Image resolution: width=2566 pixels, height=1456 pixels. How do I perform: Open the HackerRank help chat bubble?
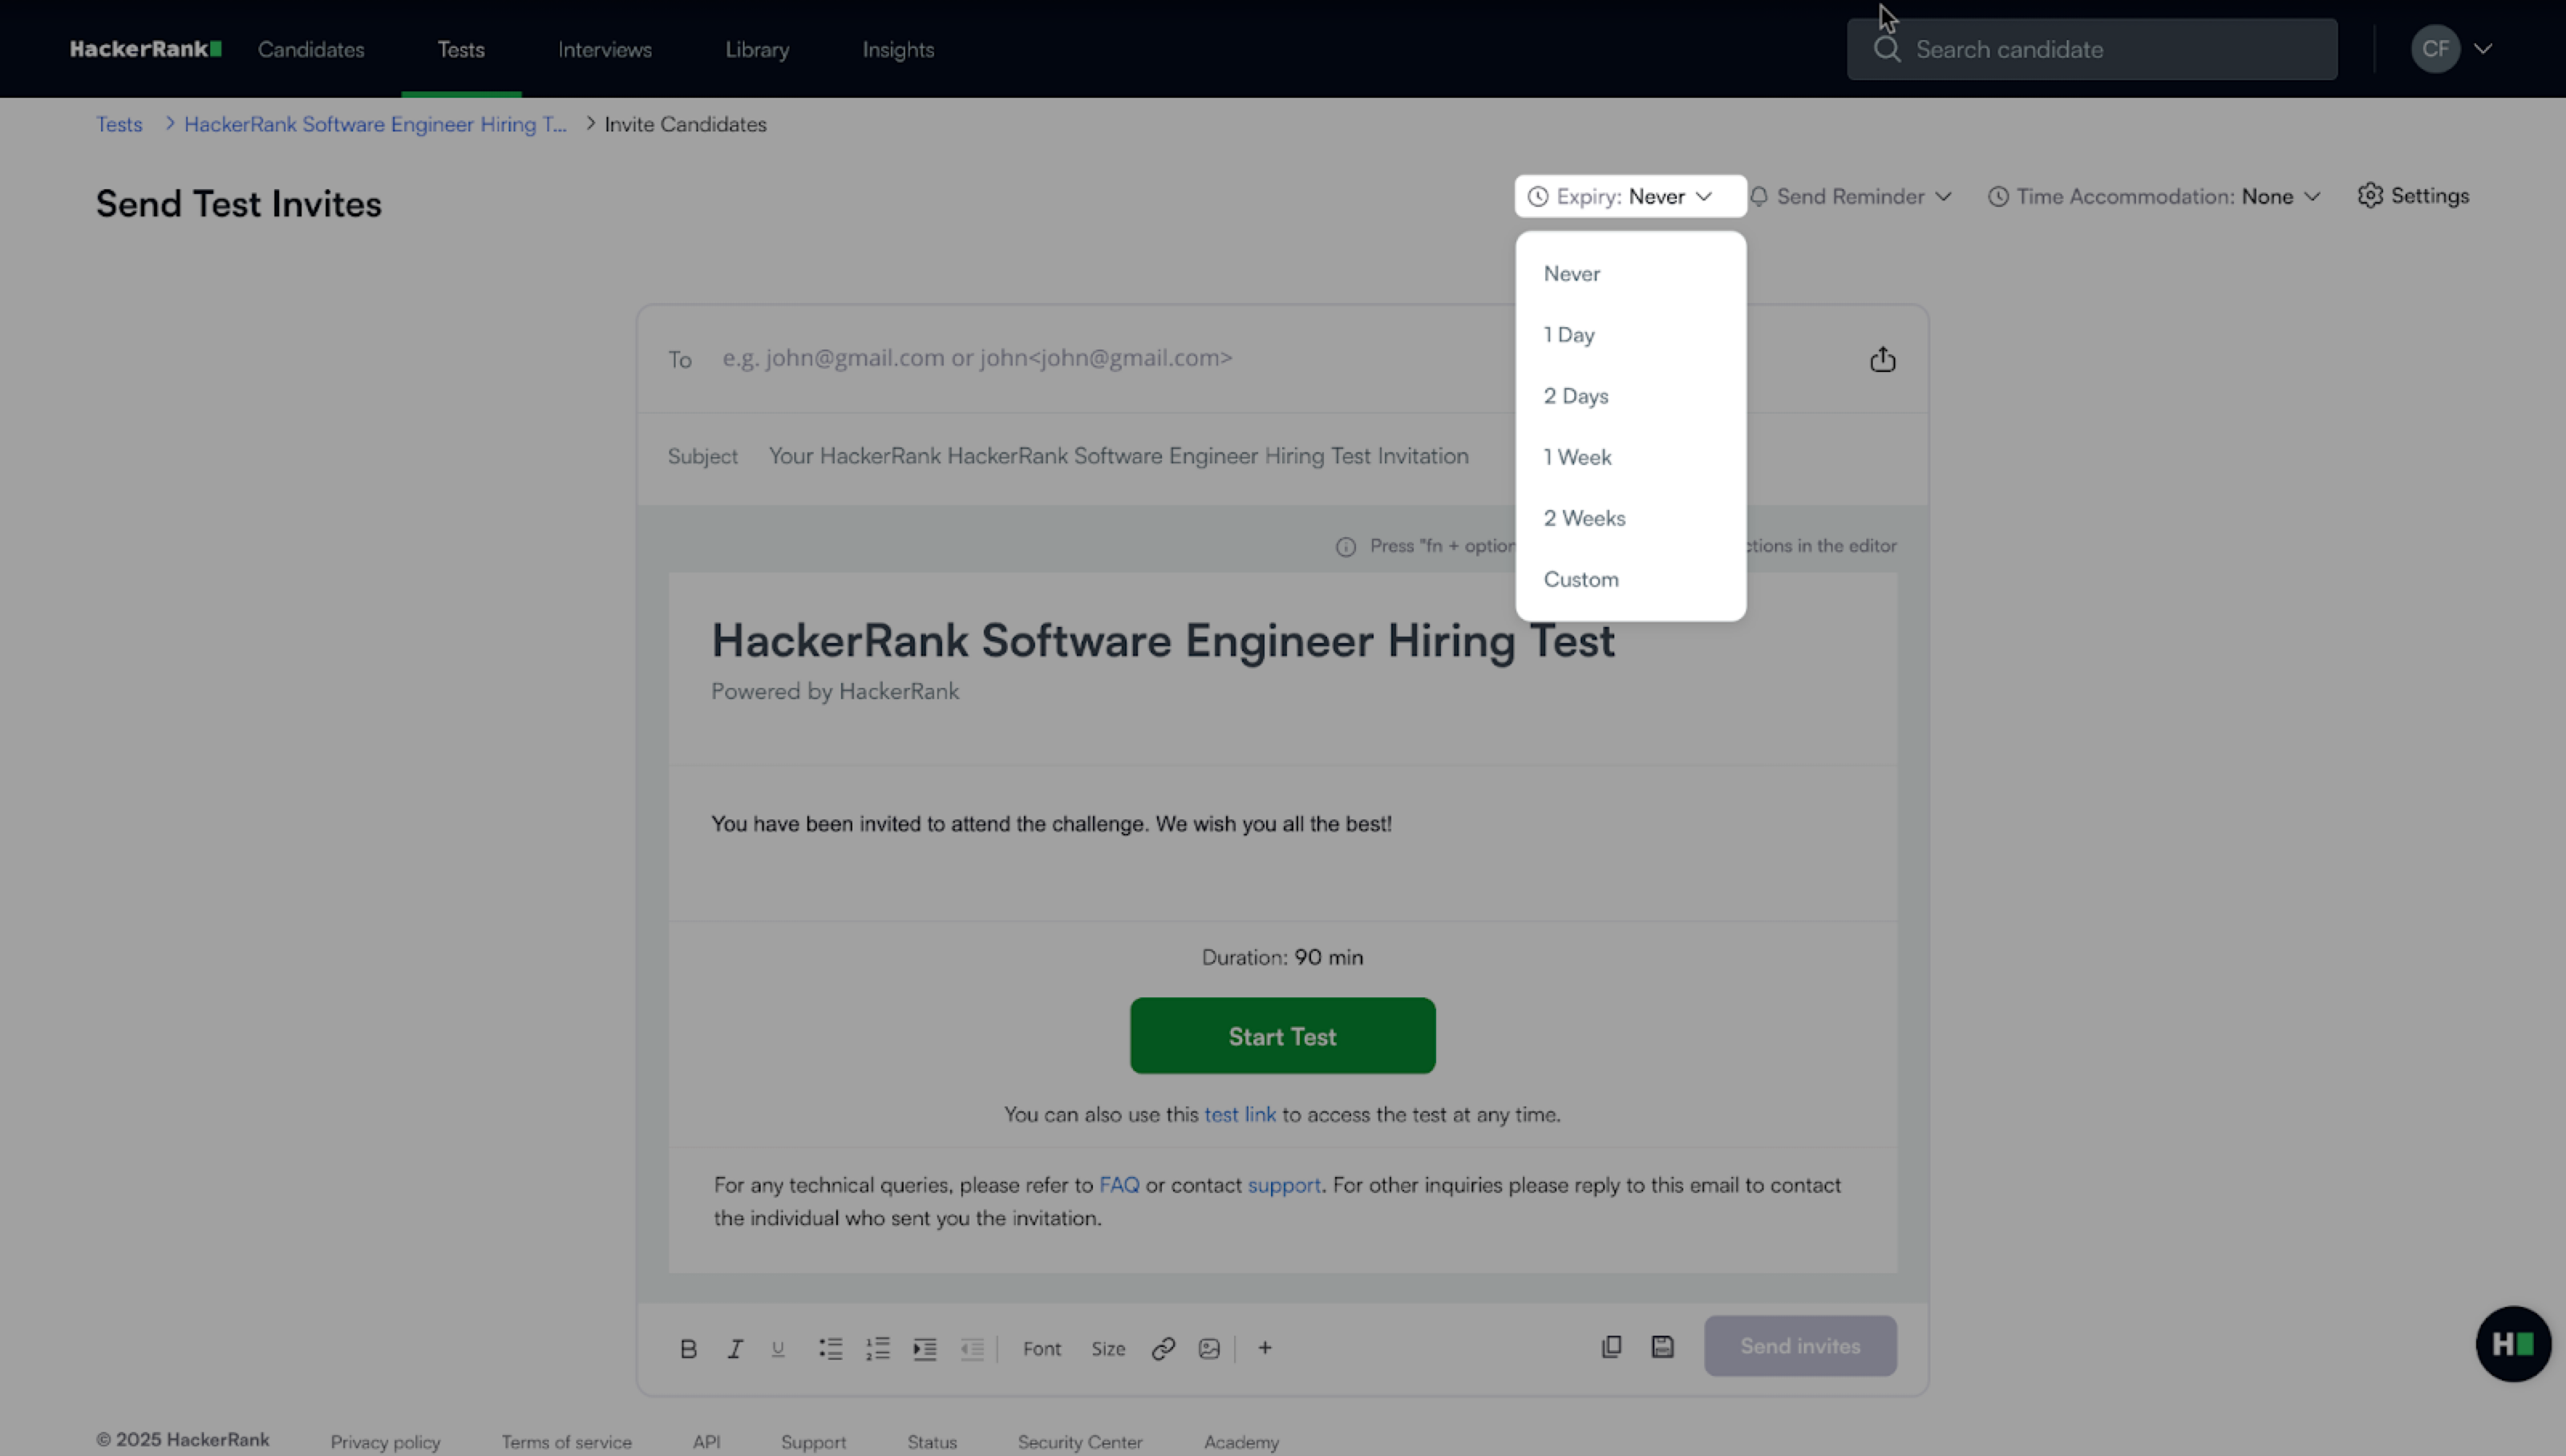[2512, 1343]
